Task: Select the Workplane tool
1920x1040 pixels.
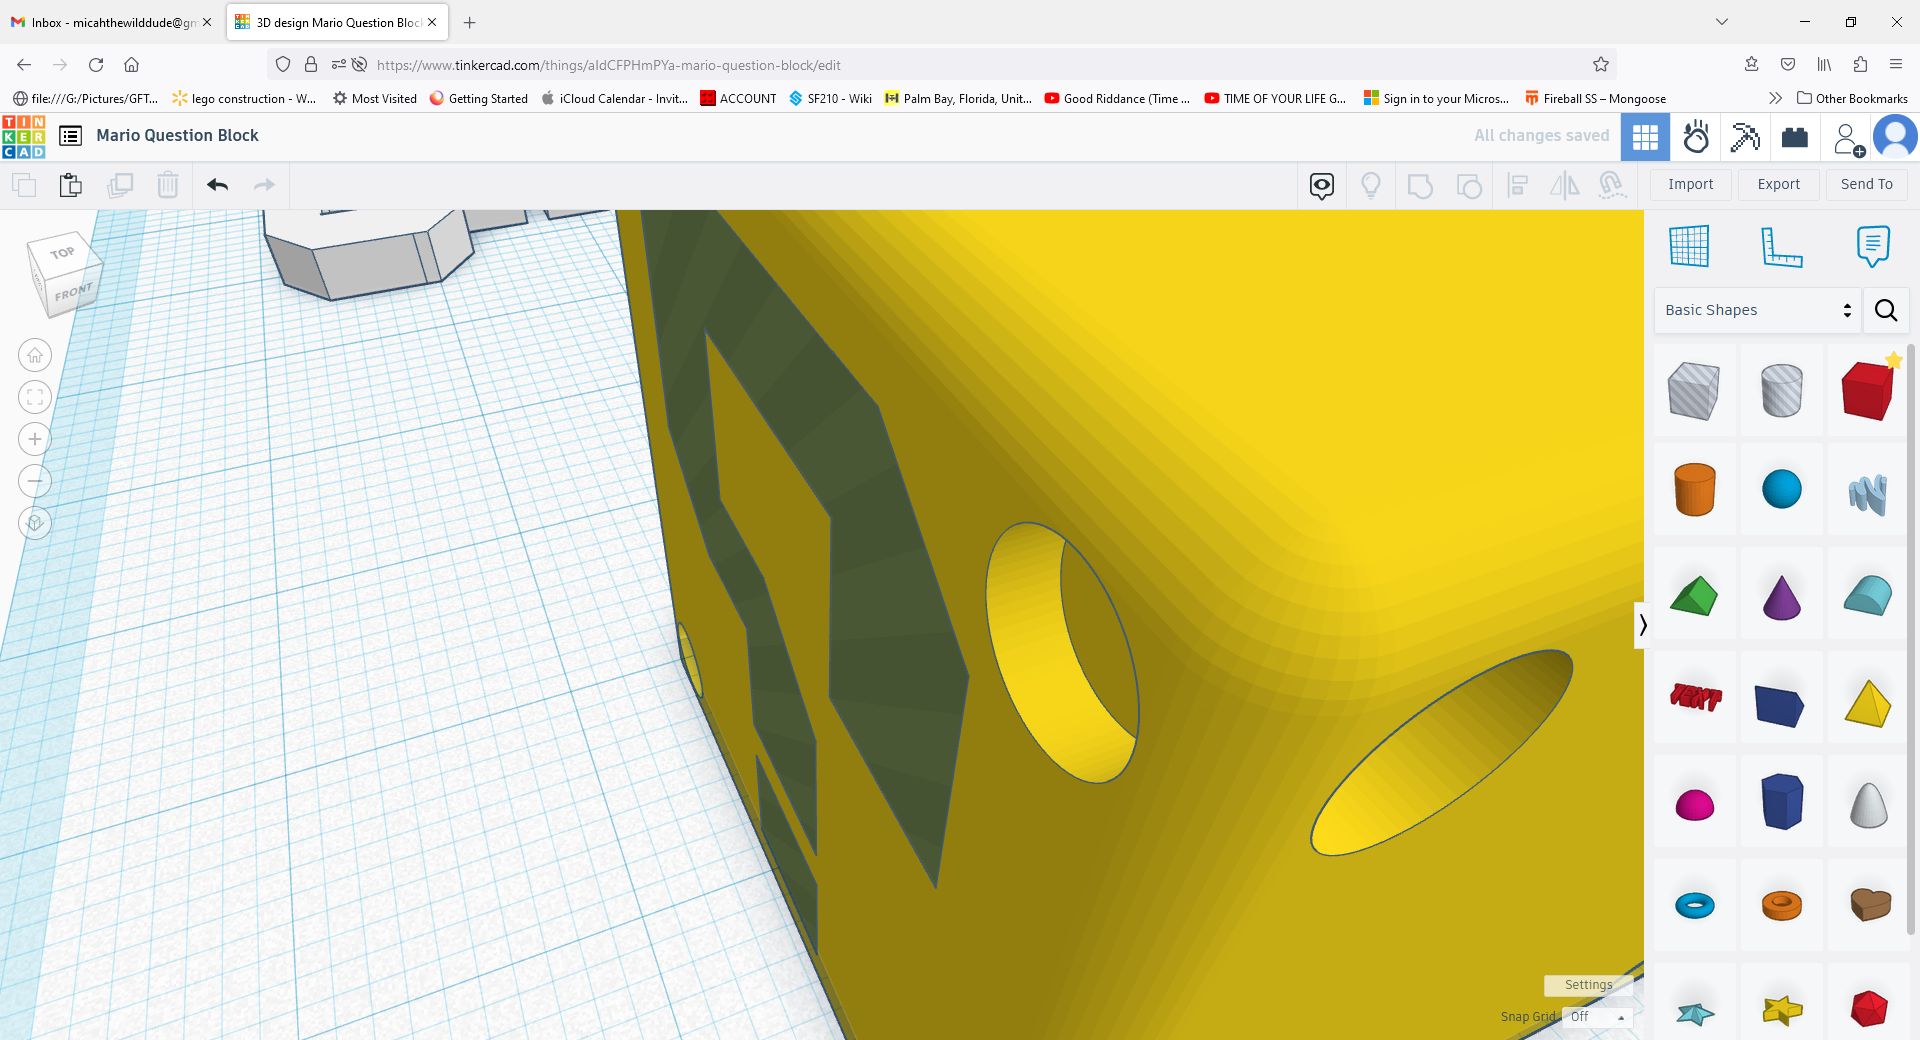Action: click(x=1689, y=246)
